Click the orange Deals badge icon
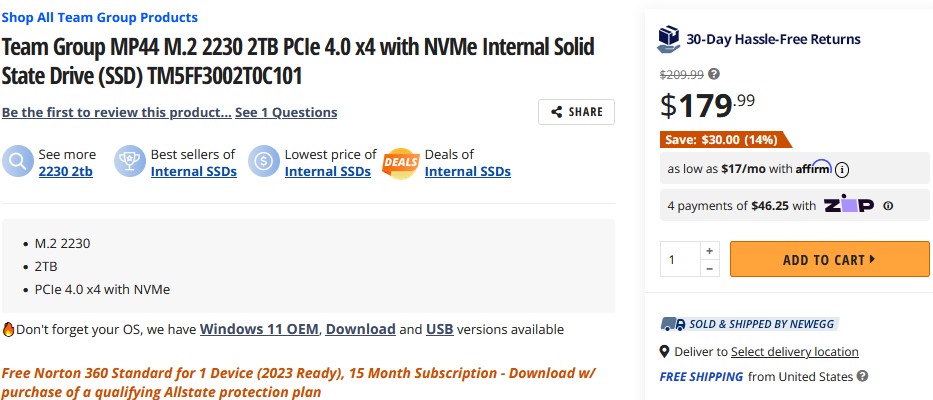Screen dimensions: 933x400 [x=401, y=162]
